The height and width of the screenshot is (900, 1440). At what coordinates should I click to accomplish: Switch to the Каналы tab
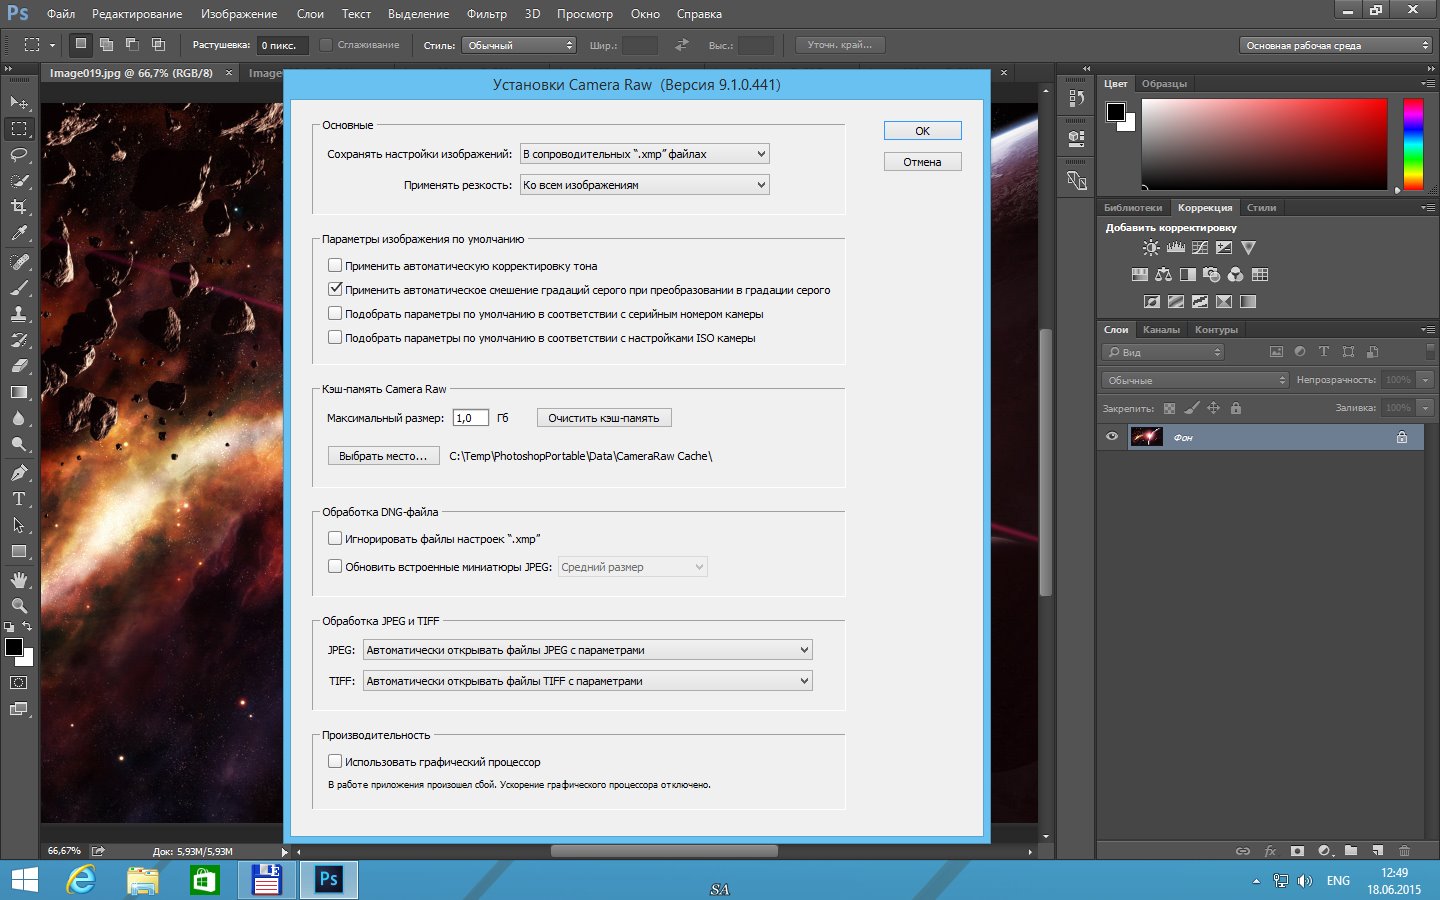pyautogui.click(x=1161, y=330)
